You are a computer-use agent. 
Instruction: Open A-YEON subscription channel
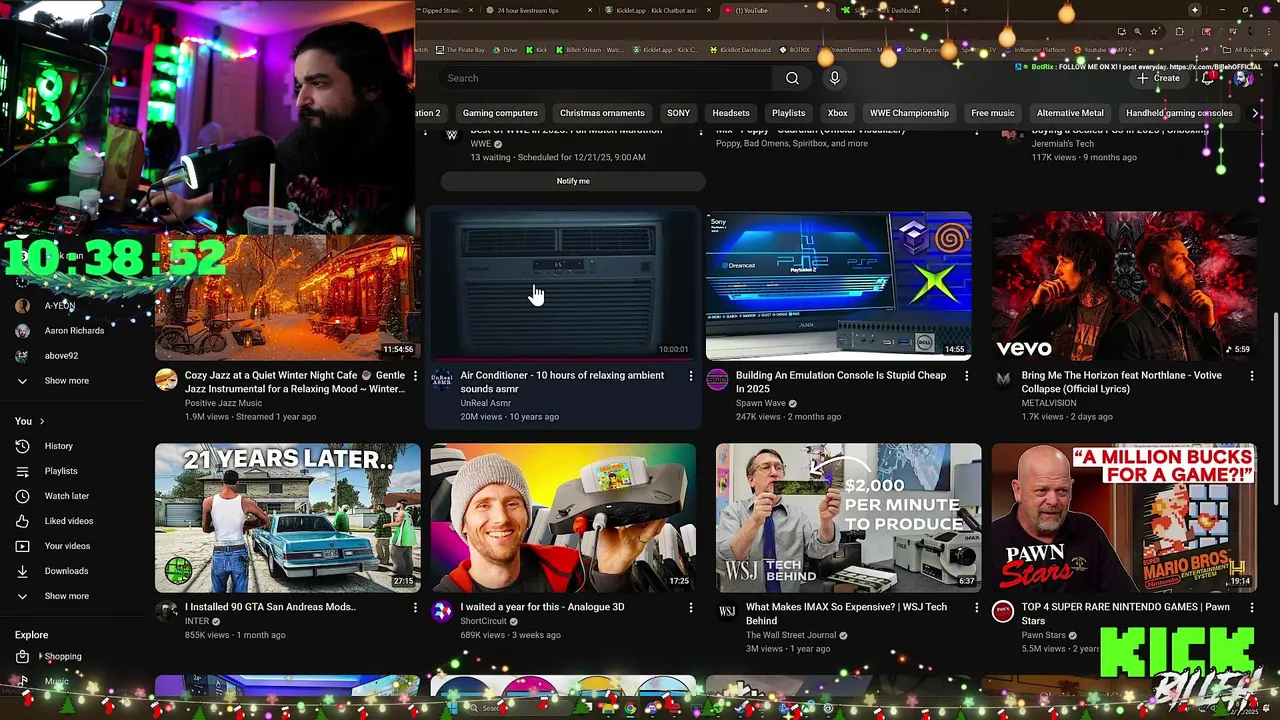(x=59, y=305)
